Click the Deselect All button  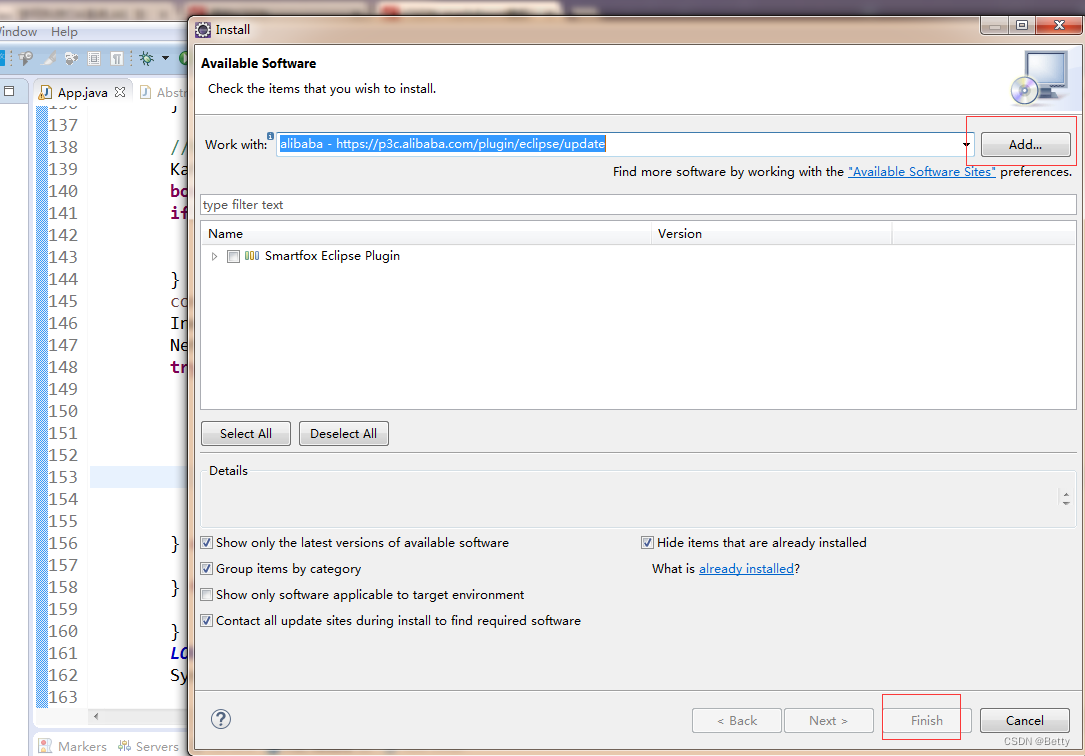(x=344, y=434)
